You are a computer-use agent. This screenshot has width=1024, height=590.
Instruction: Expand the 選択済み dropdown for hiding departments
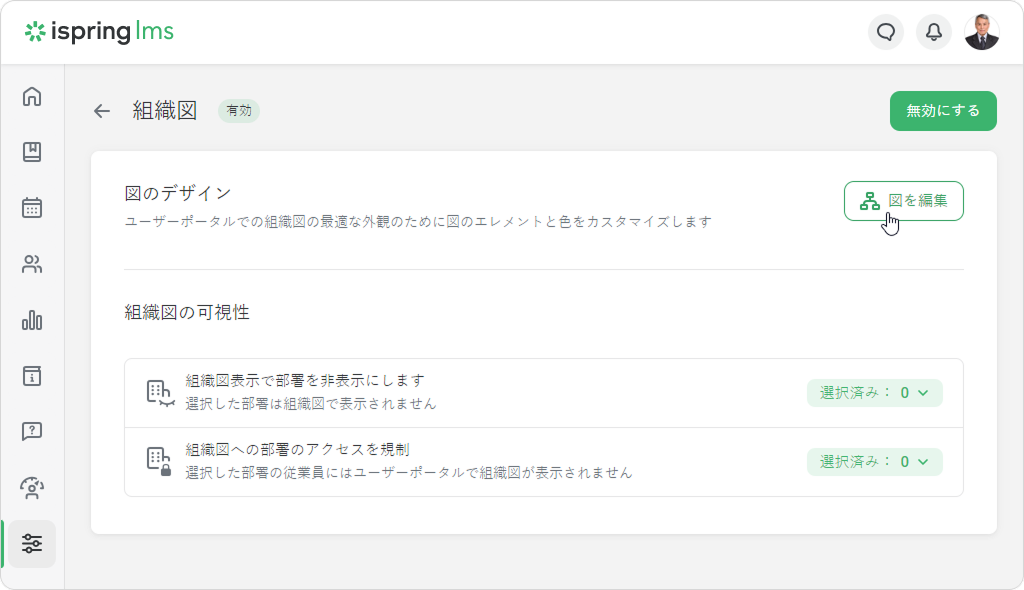coord(874,393)
